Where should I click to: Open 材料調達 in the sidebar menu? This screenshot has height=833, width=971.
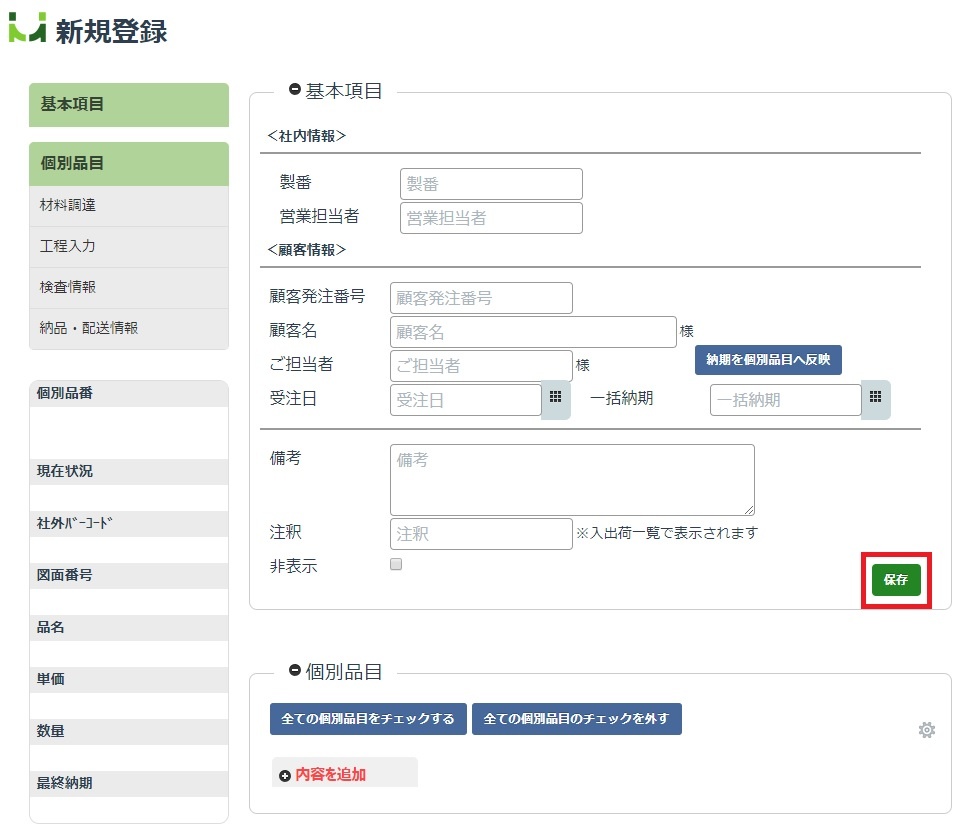(129, 206)
